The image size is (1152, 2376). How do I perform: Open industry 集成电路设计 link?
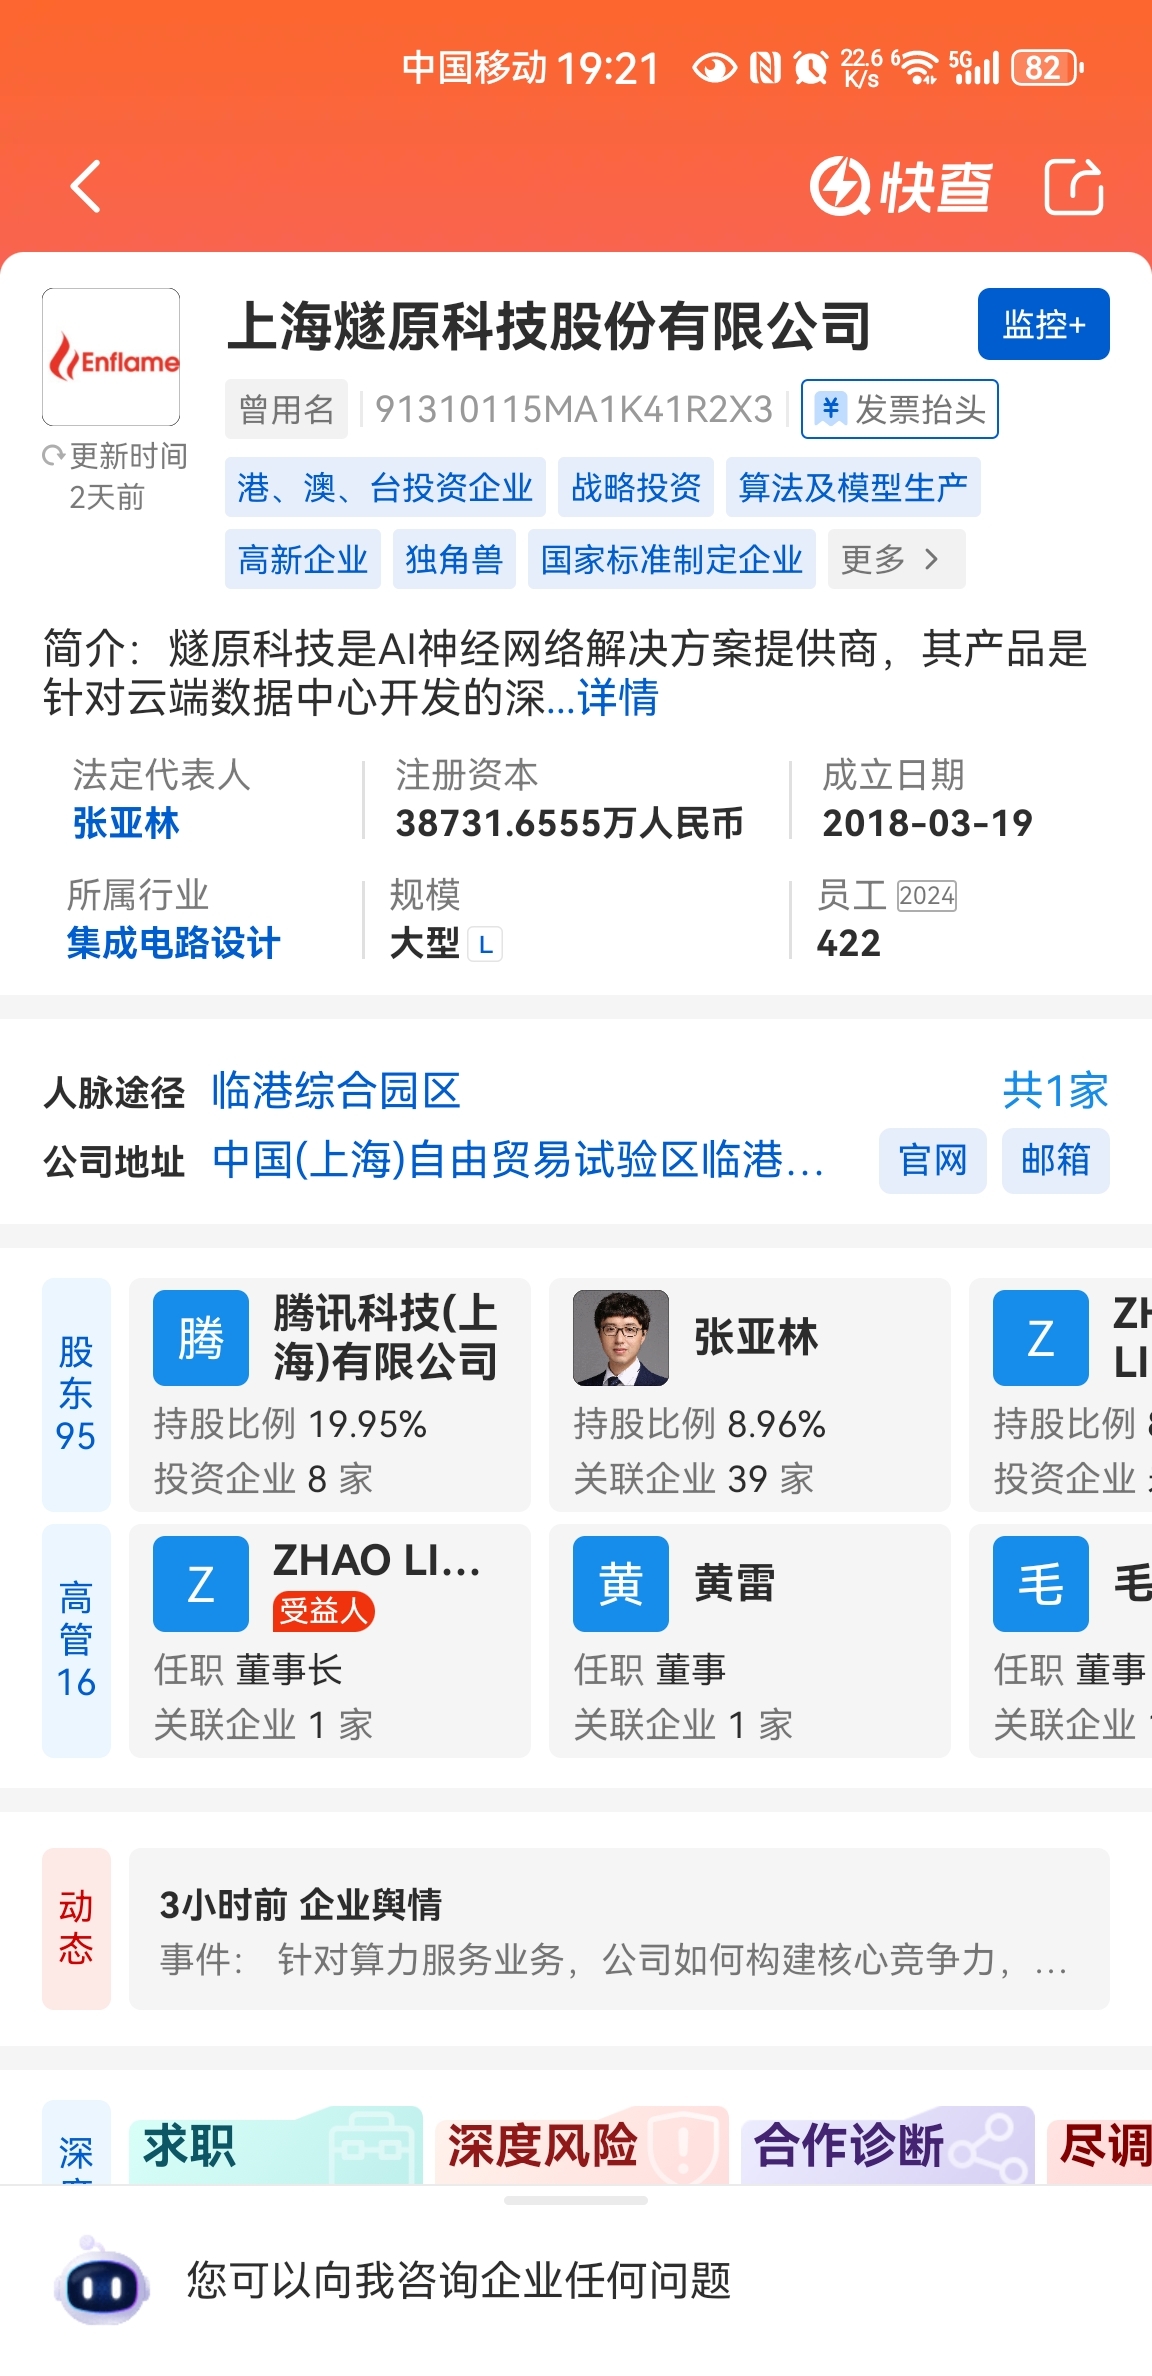(x=173, y=943)
